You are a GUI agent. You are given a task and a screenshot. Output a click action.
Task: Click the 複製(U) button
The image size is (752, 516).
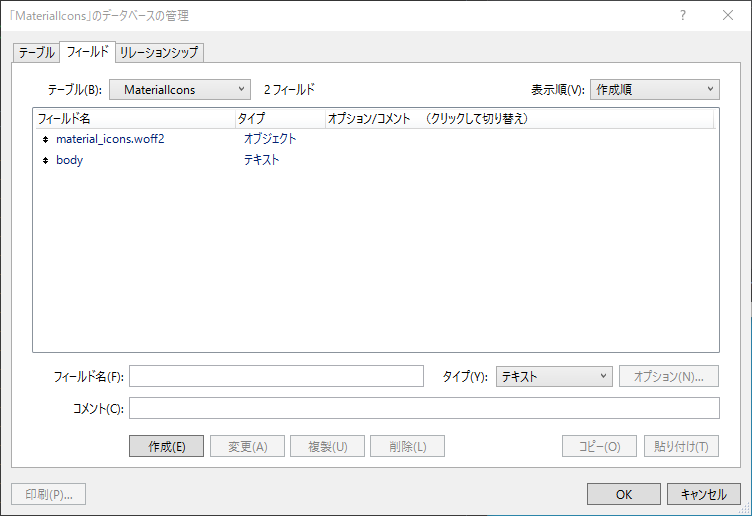click(328, 446)
